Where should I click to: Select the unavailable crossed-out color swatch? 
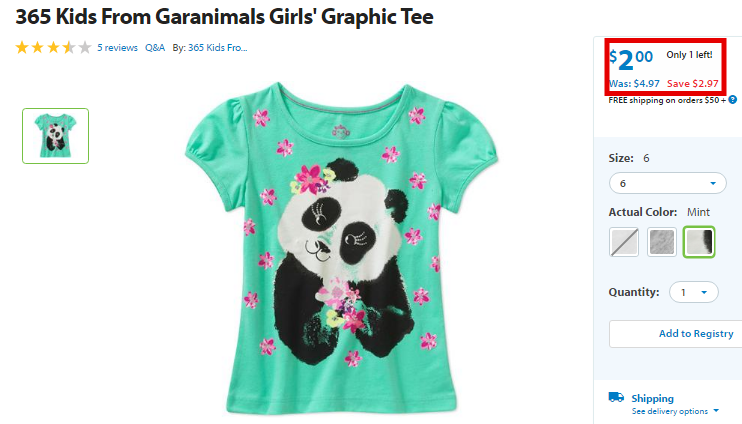coord(624,242)
